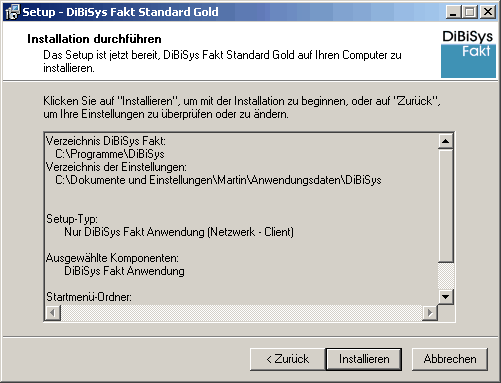Click the vertical scrollbar thumb
The image size is (501, 383).
[x=445, y=206]
